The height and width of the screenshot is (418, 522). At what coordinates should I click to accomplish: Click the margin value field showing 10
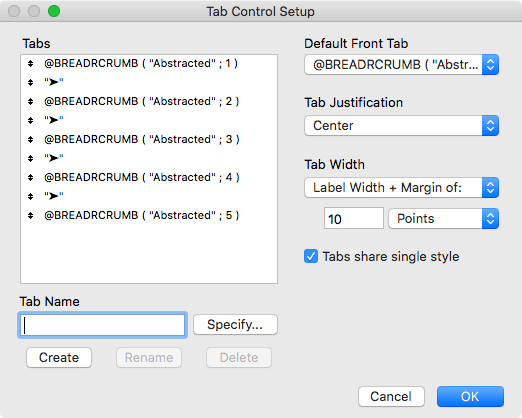[x=354, y=219]
